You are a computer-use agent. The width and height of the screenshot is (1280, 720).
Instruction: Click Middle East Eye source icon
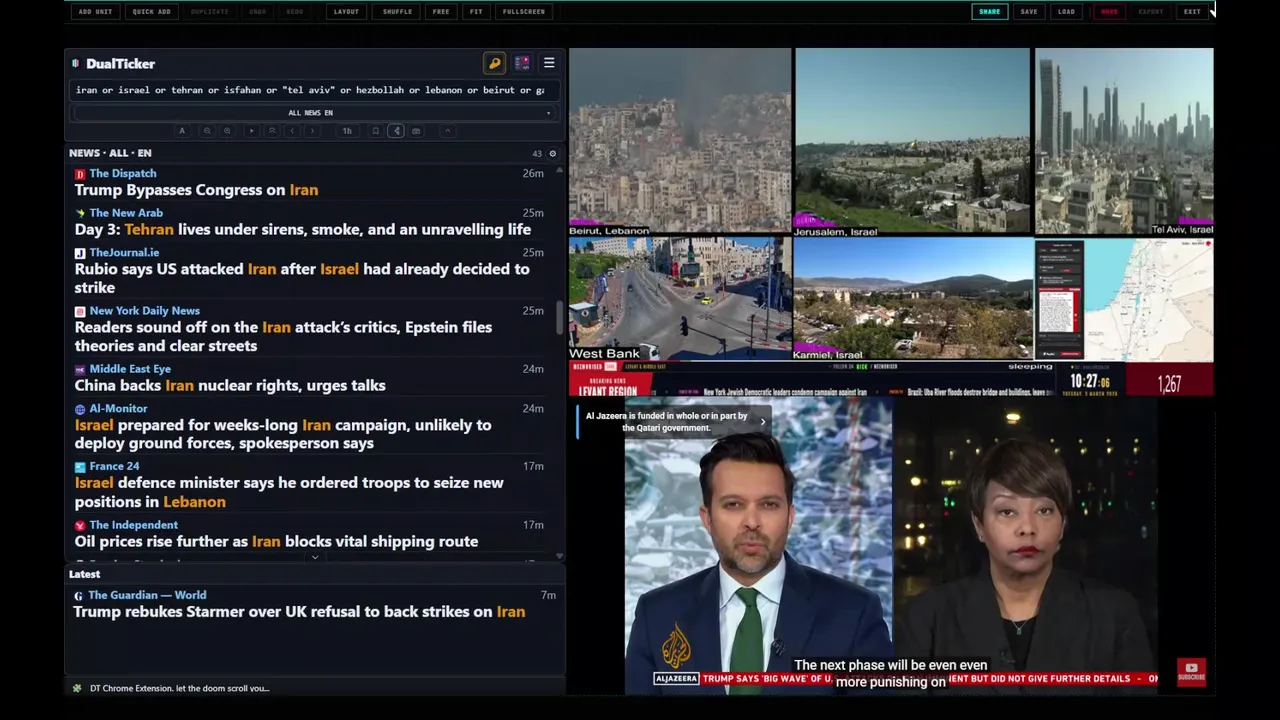pyautogui.click(x=80, y=369)
